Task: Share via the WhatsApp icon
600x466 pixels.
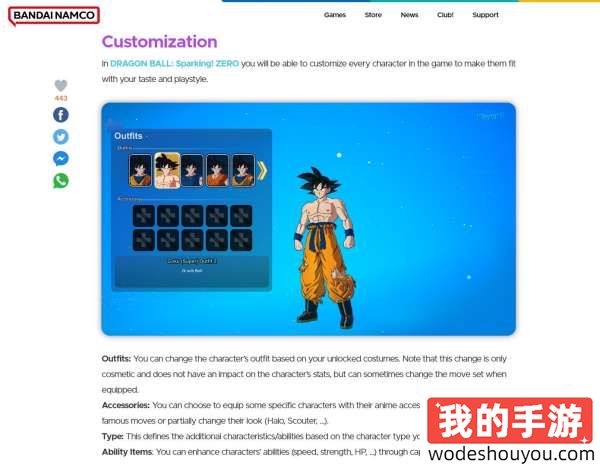Action: coord(61,181)
